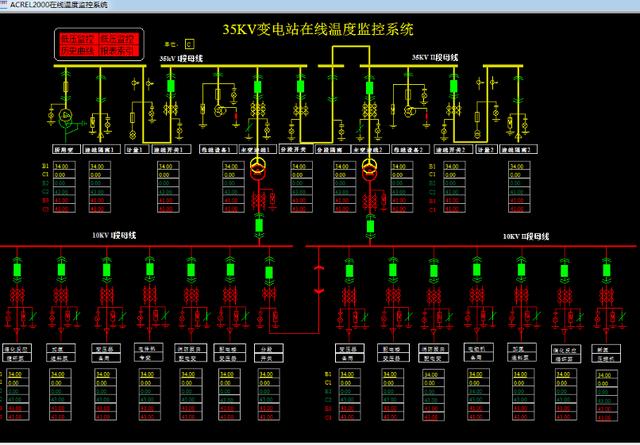Image resolution: width=640 pixels, height=445 pixels.
Task: Click the 进线隔离2 label box
Action: [x=518, y=149]
